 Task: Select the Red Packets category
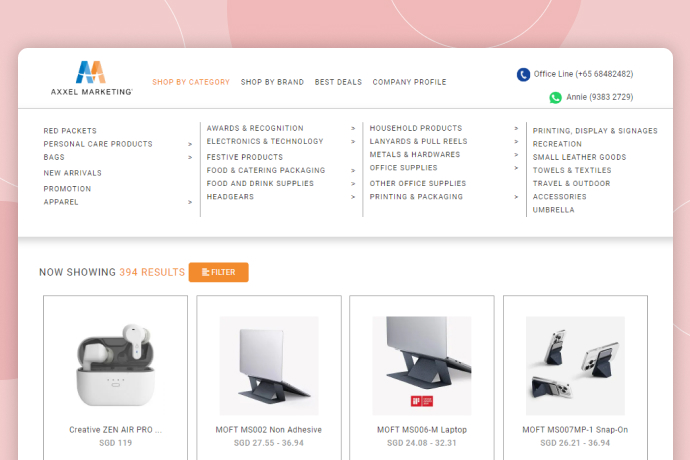70,131
